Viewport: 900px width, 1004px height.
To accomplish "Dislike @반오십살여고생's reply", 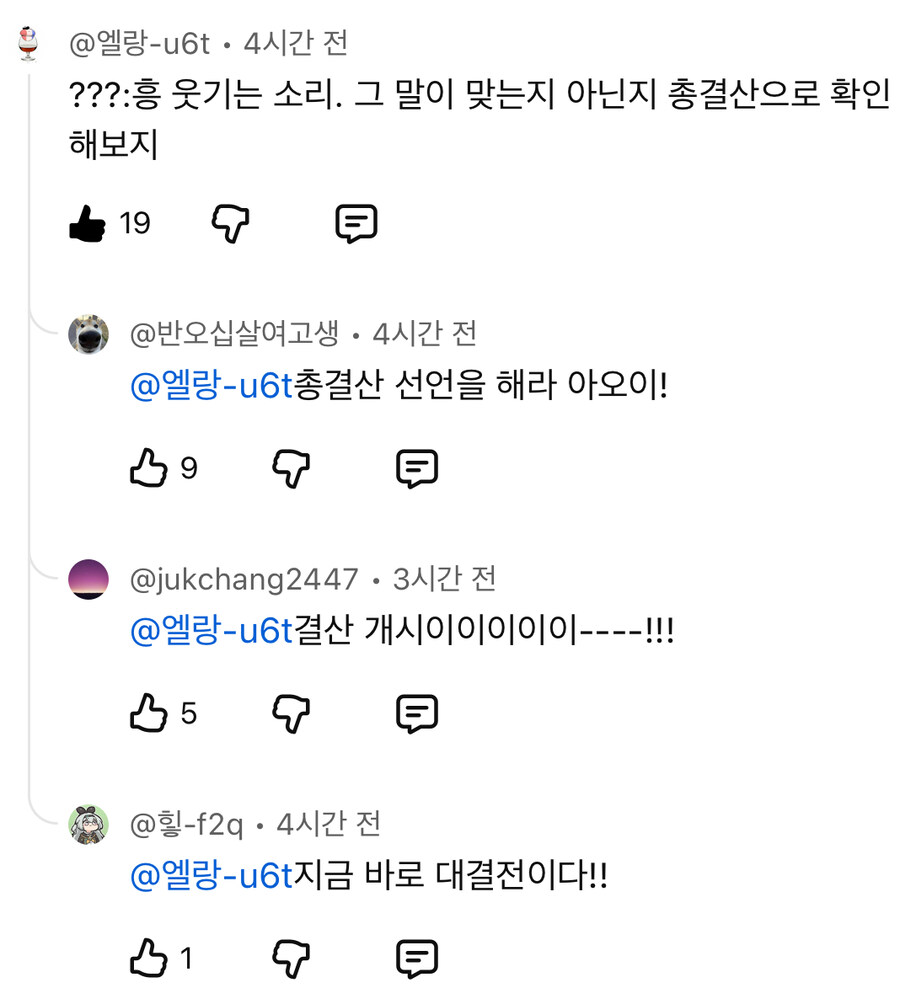I will (290, 467).
